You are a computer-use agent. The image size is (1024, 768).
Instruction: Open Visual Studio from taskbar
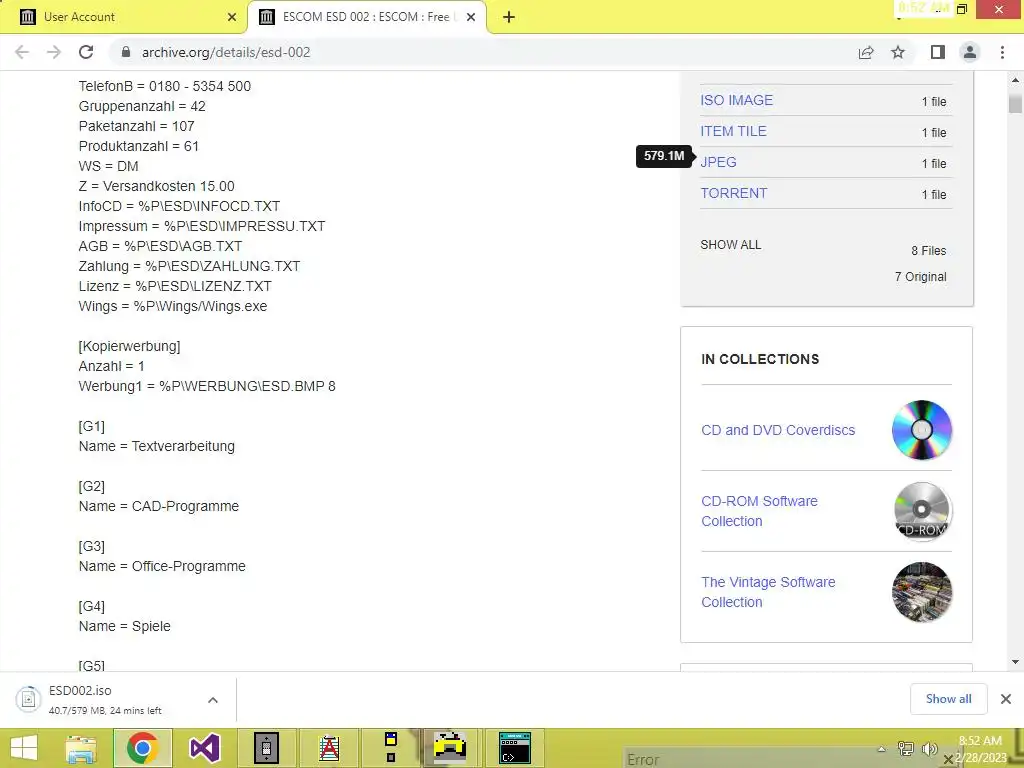pyautogui.click(x=205, y=748)
